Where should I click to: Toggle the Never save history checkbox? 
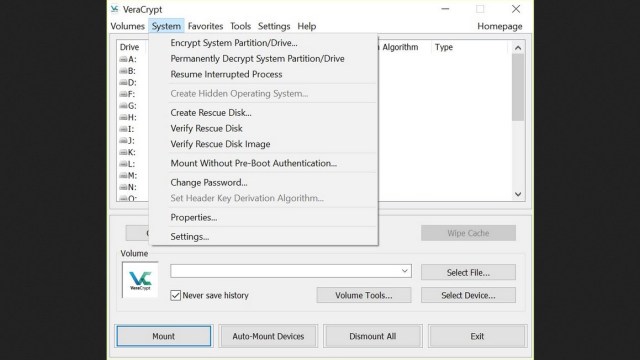tap(176, 295)
